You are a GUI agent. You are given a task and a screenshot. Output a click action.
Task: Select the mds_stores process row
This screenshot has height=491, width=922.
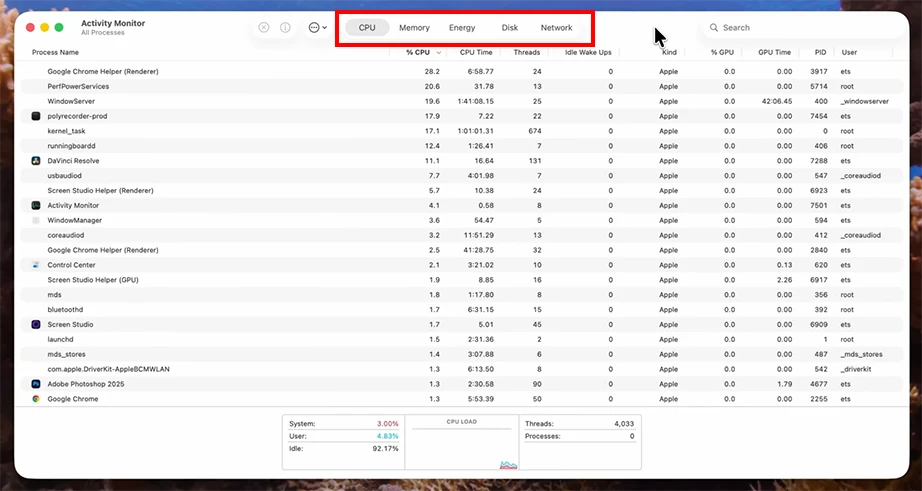click(x=462, y=355)
